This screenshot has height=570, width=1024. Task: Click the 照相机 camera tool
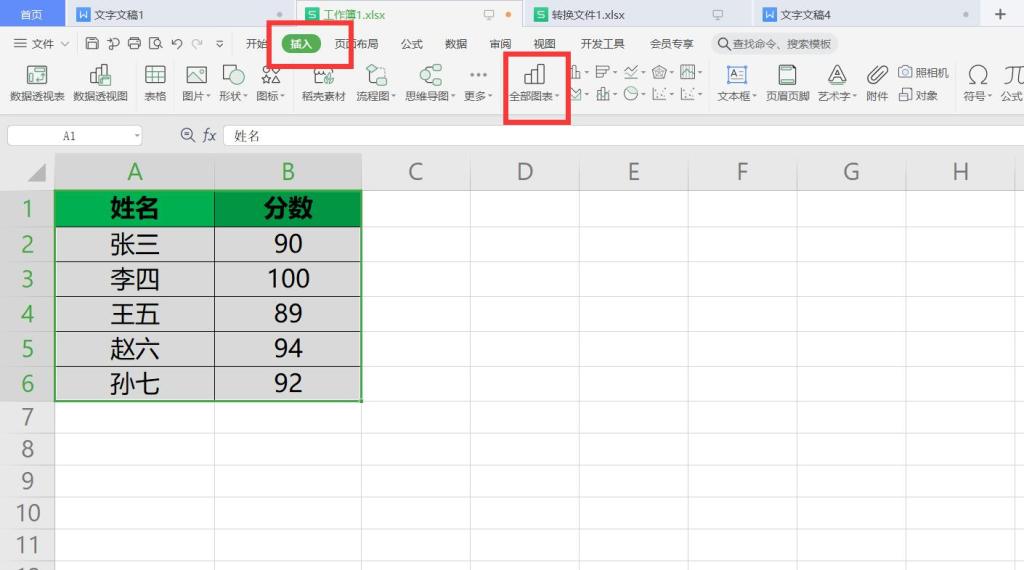point(923,72)
